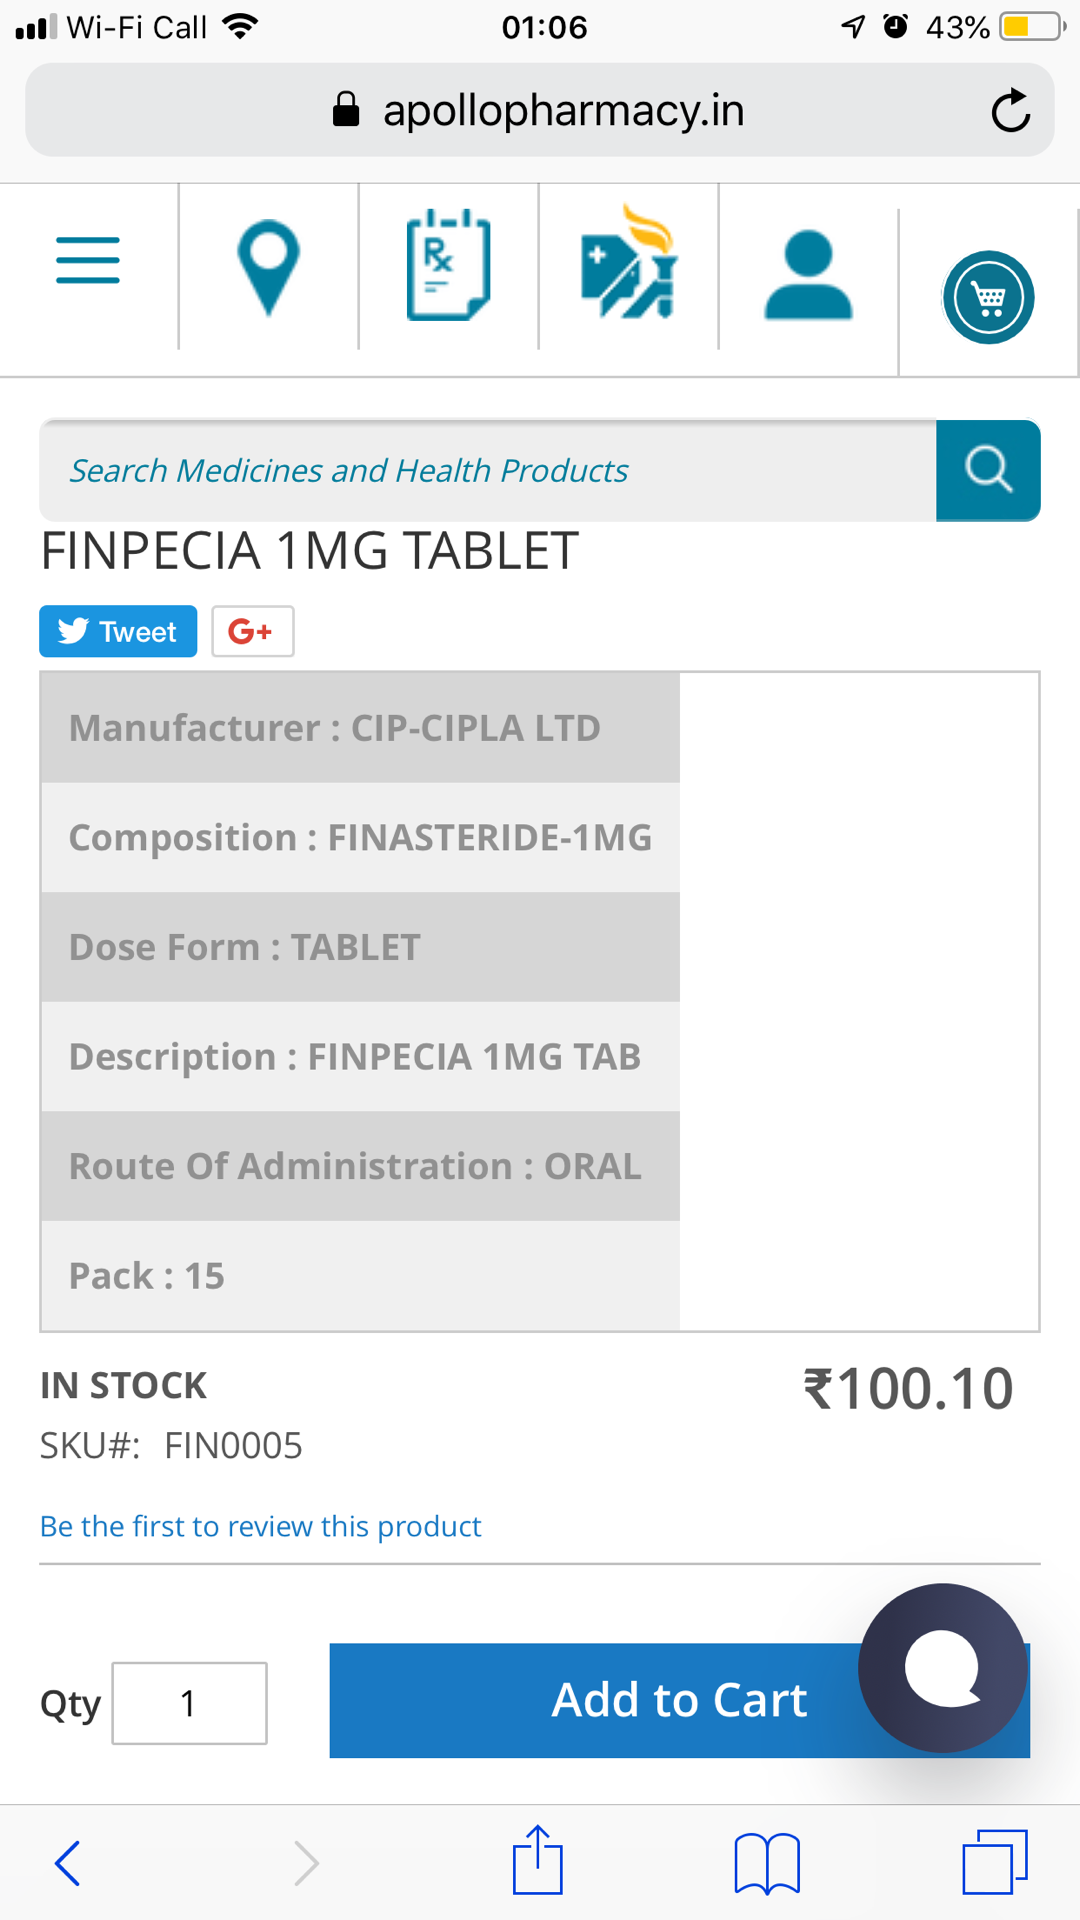
Task: Reload the page with refresh icon
Action: click(x=1010, y=110)
